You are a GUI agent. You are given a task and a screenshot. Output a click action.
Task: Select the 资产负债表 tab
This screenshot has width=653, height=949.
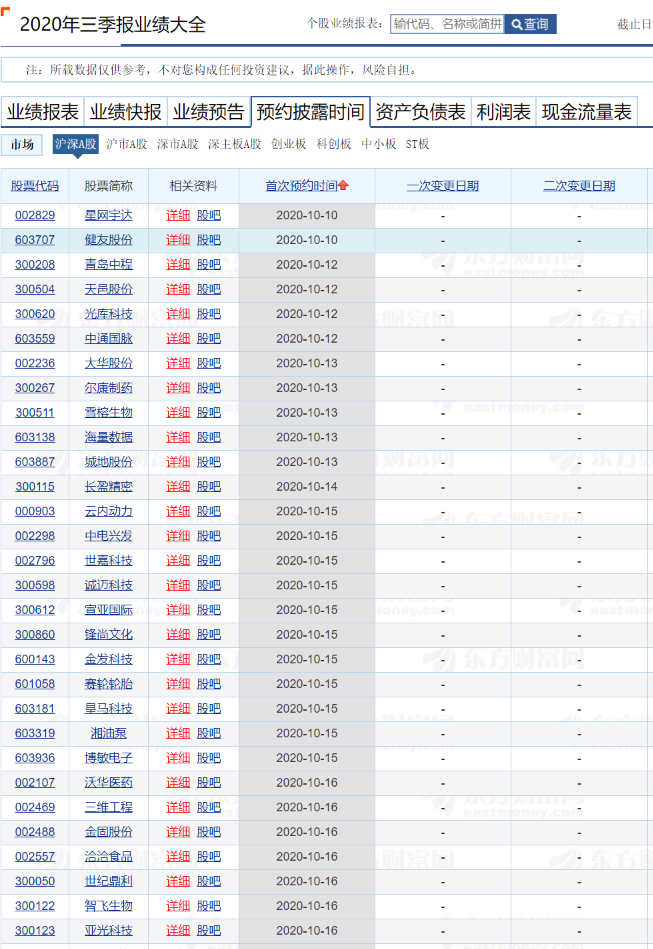pyautogui.click(x=420, y=112)
